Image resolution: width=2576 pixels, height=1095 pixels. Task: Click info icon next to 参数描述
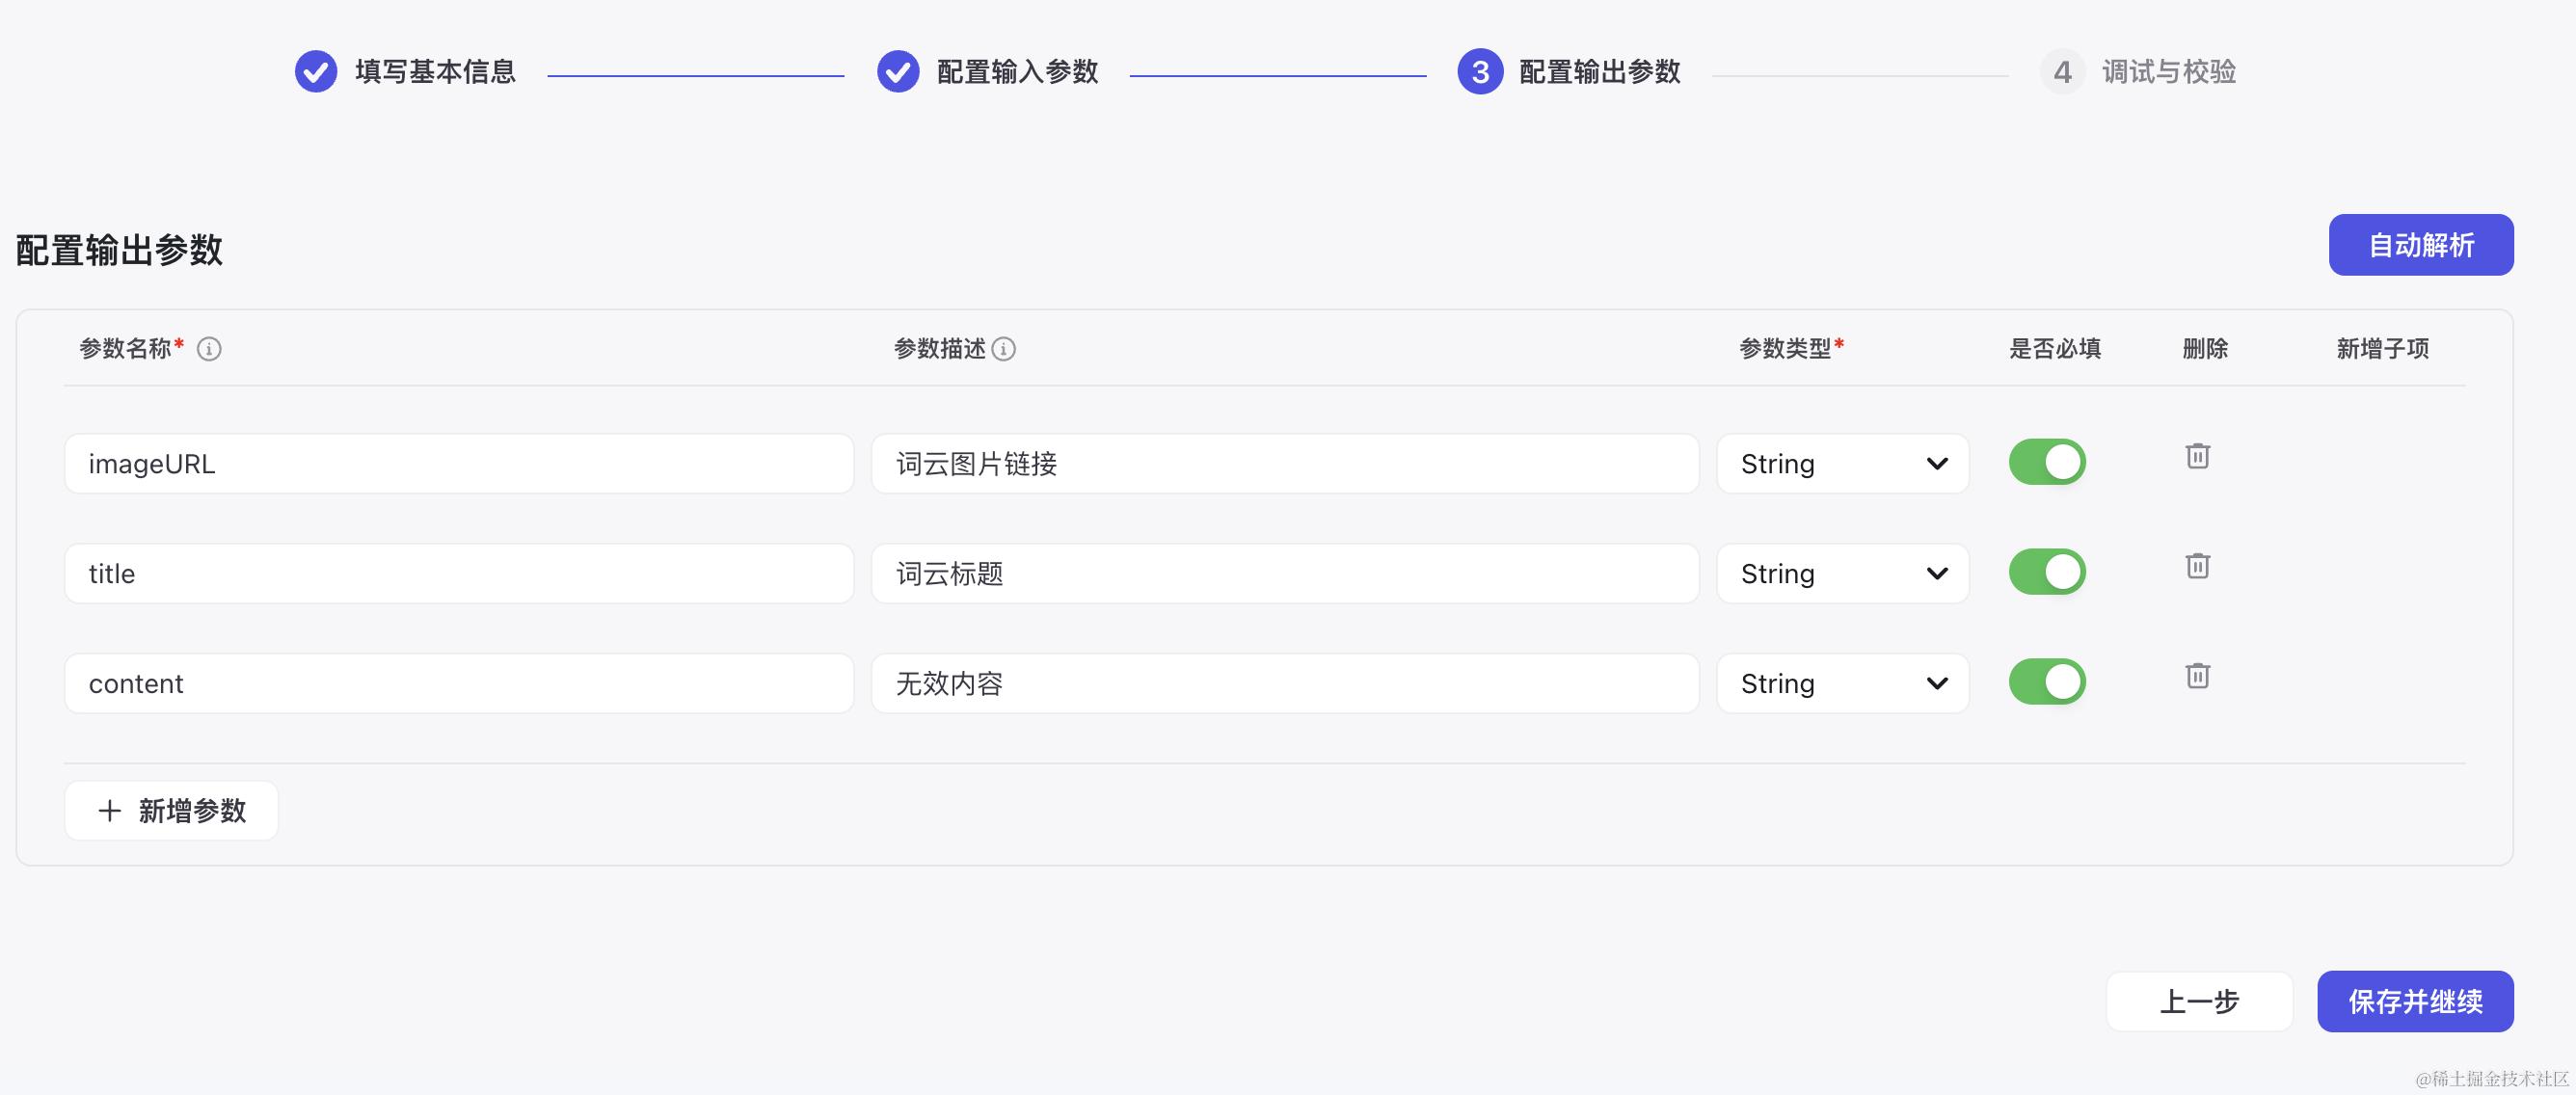pyautogui.click(x=1004, y=349)
